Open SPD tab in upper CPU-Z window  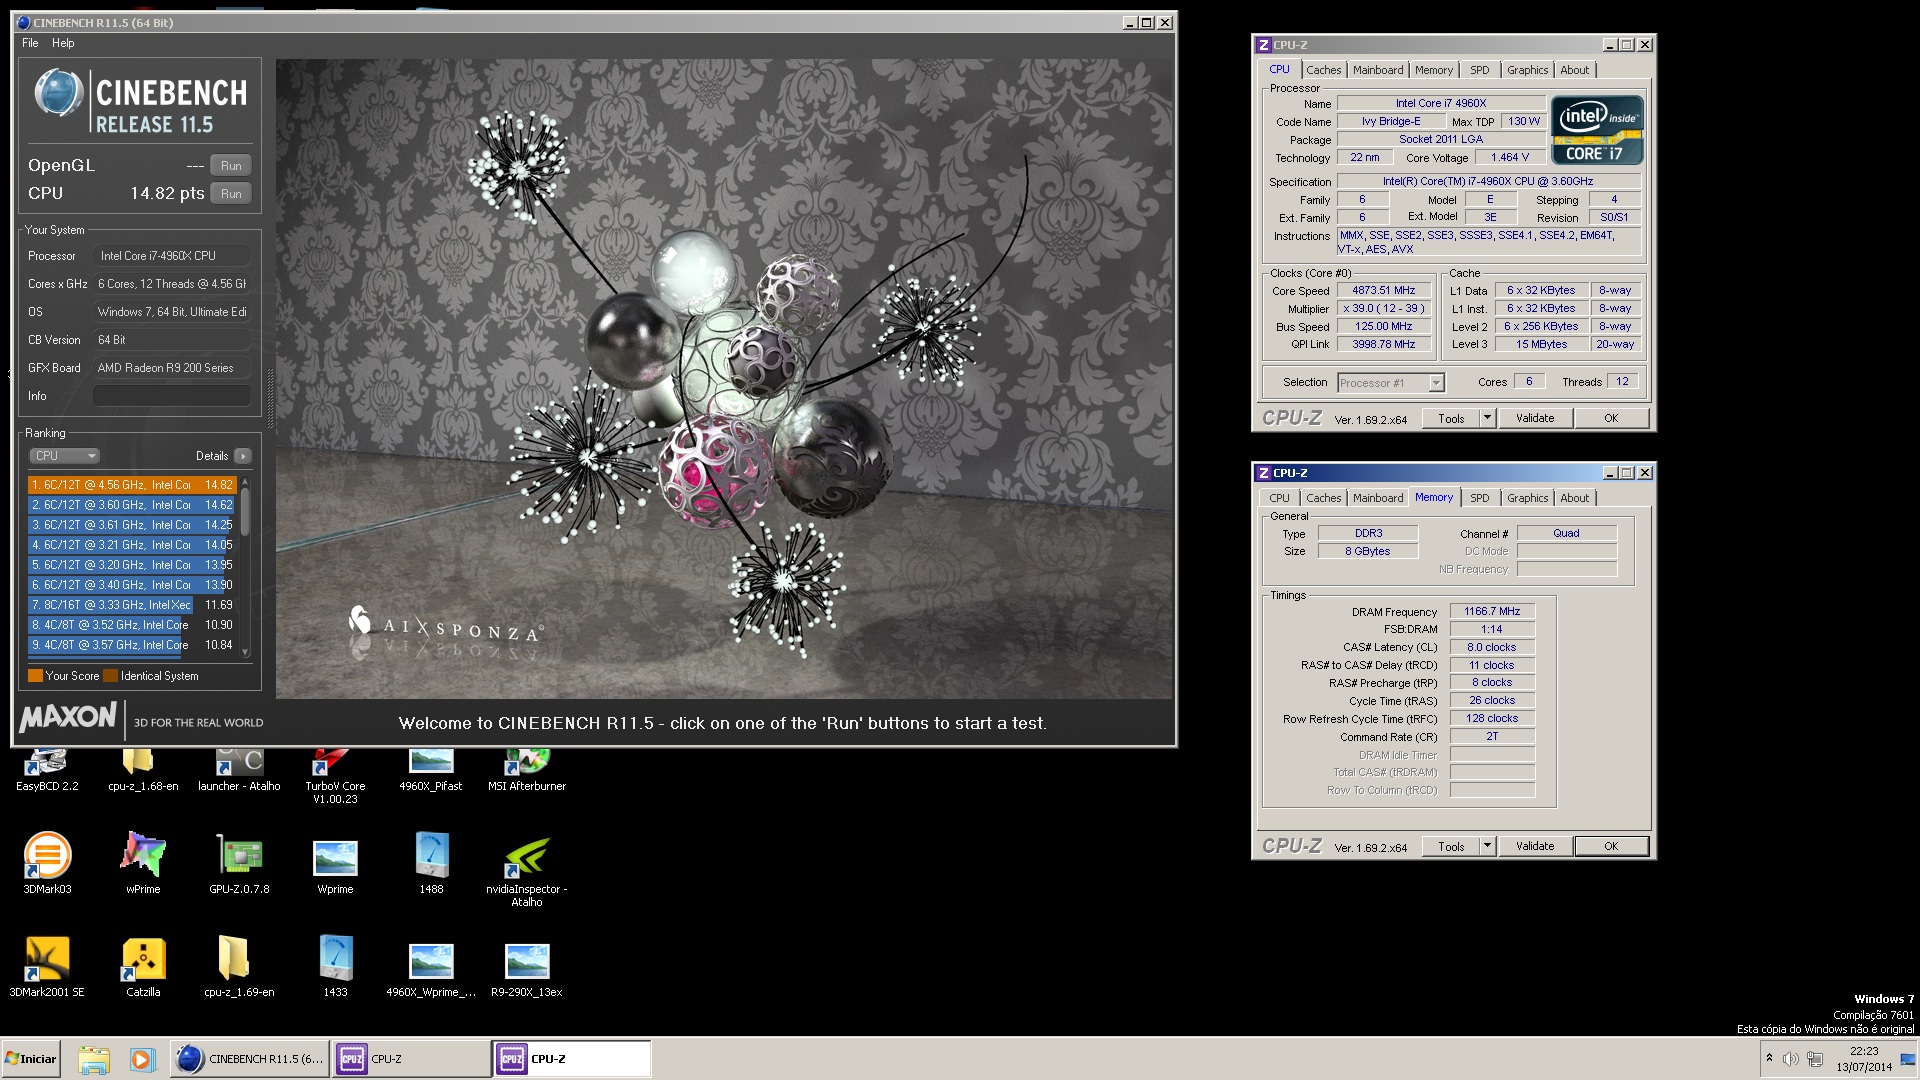point(1479,70)
